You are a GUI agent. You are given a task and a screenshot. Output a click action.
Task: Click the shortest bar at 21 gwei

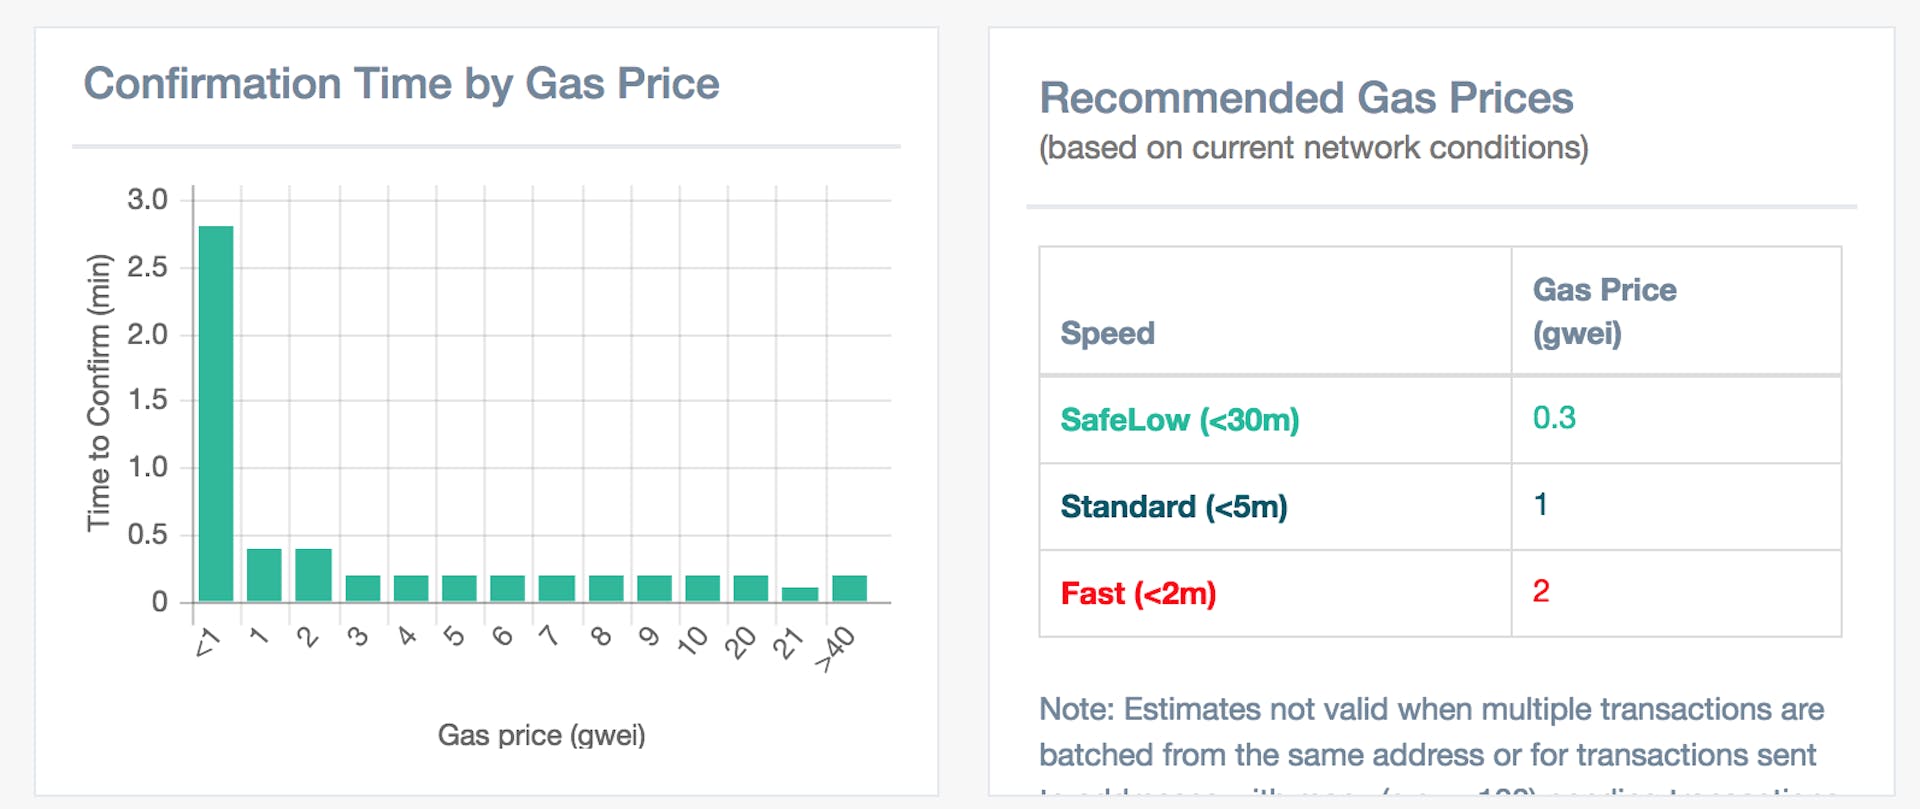point(800,594)
